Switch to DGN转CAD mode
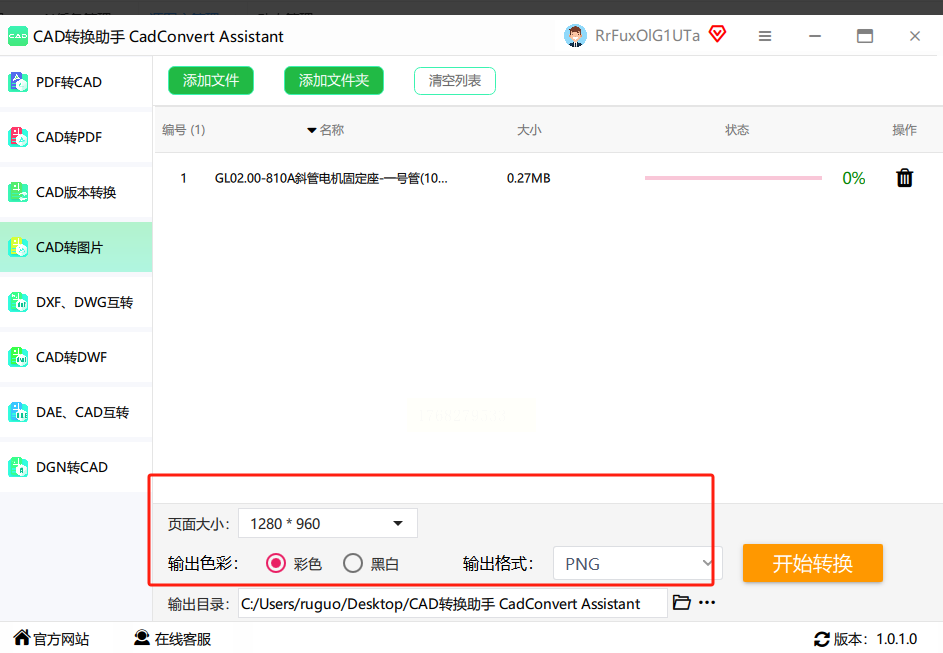Screen dimensions: 943x653 tap(76, 467)
